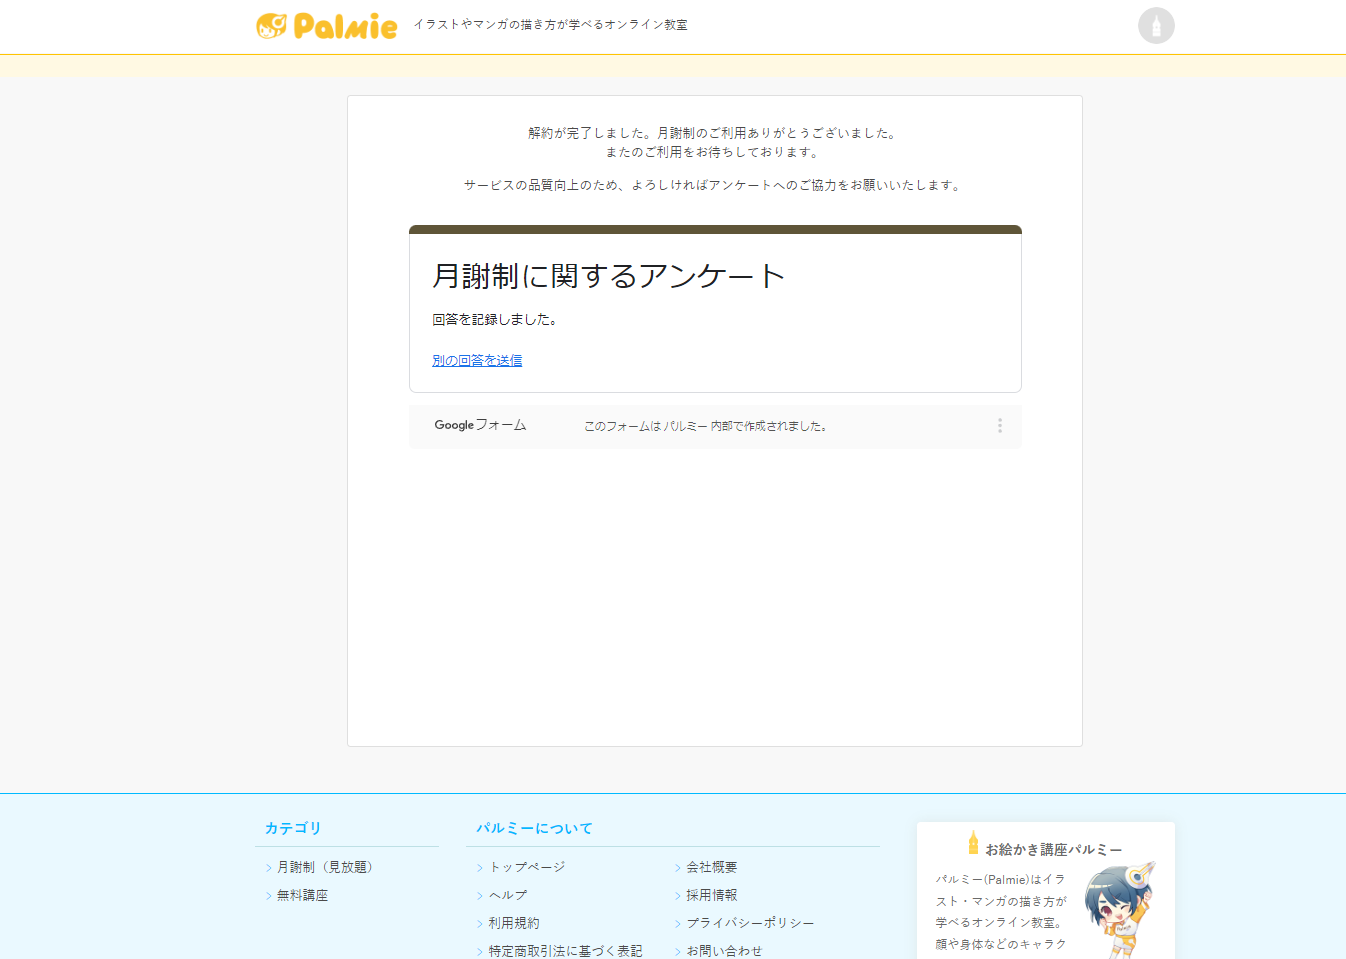
Task: Click the パルミーについて footer heading
Action: pos(534,828)
